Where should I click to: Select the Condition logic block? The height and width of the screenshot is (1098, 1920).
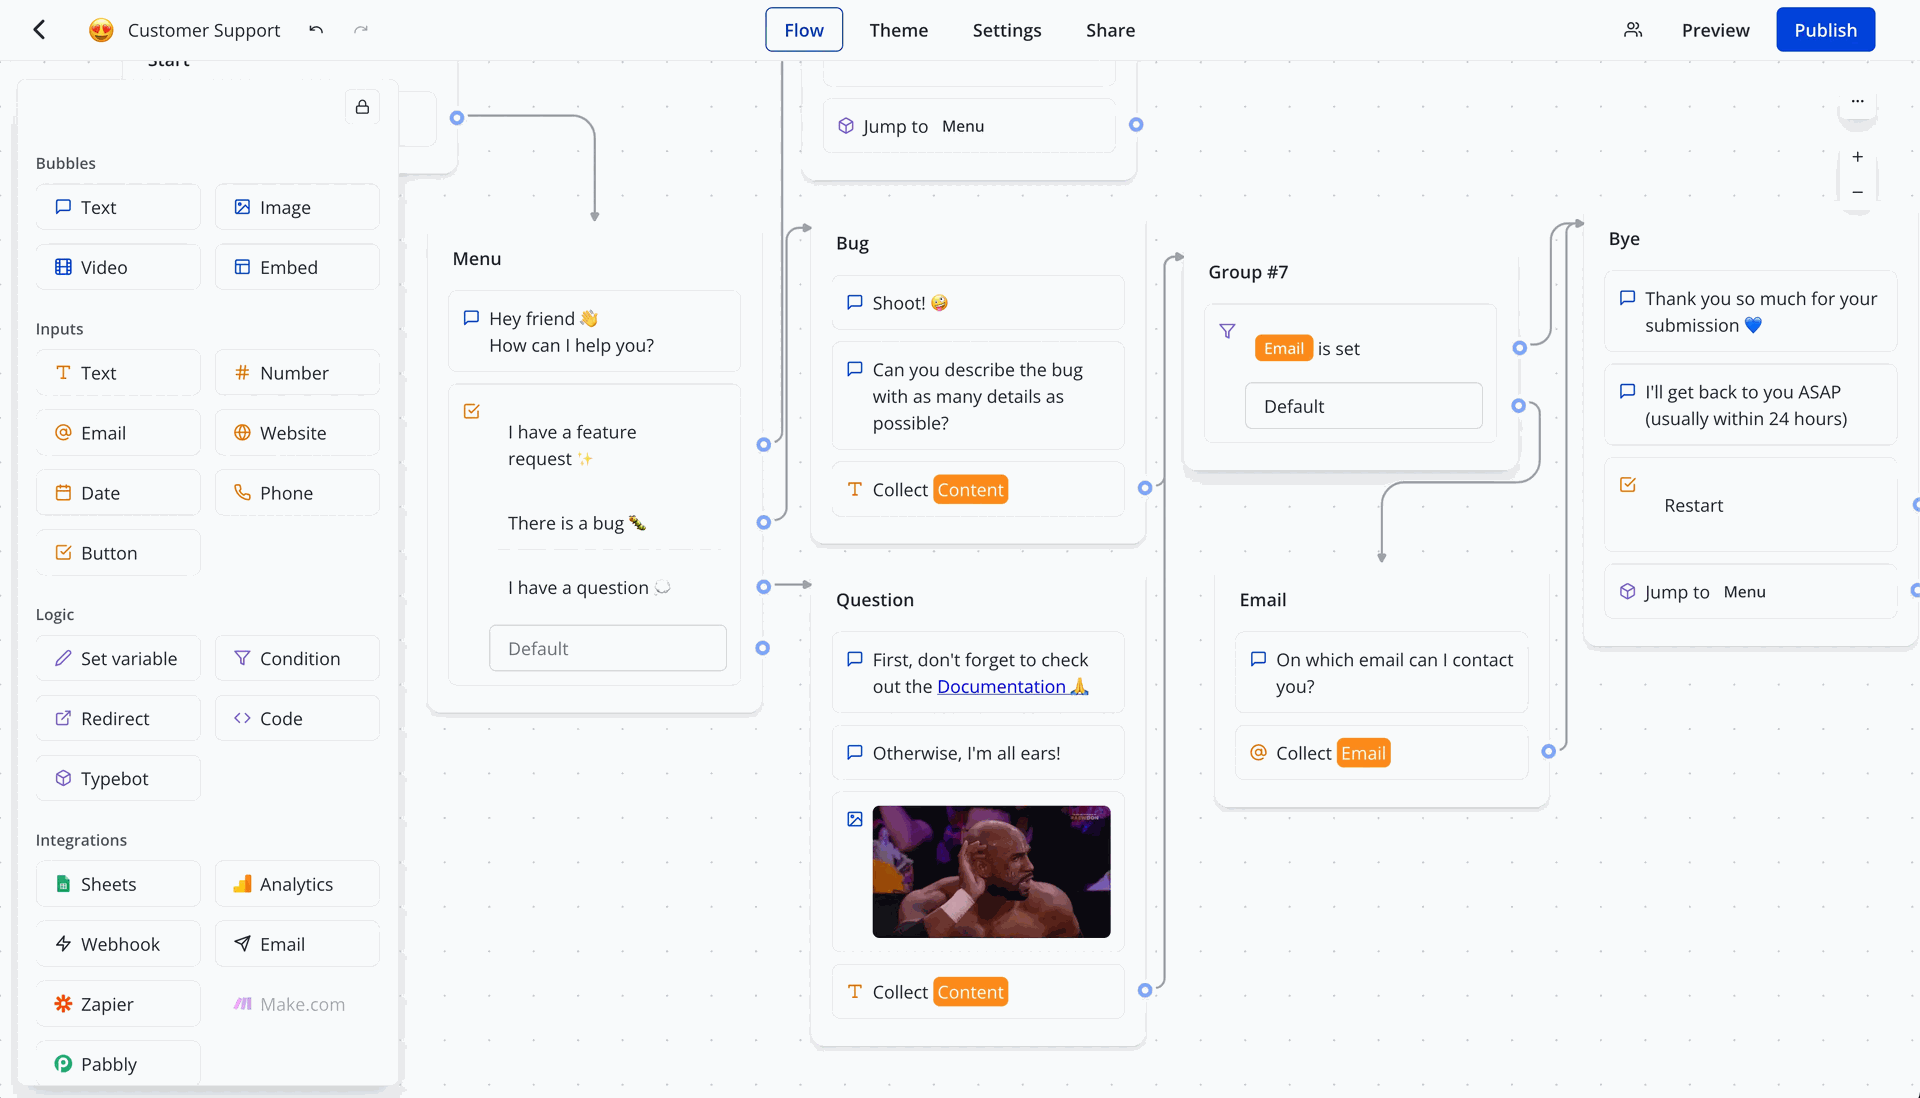click(x=297, y=658)
